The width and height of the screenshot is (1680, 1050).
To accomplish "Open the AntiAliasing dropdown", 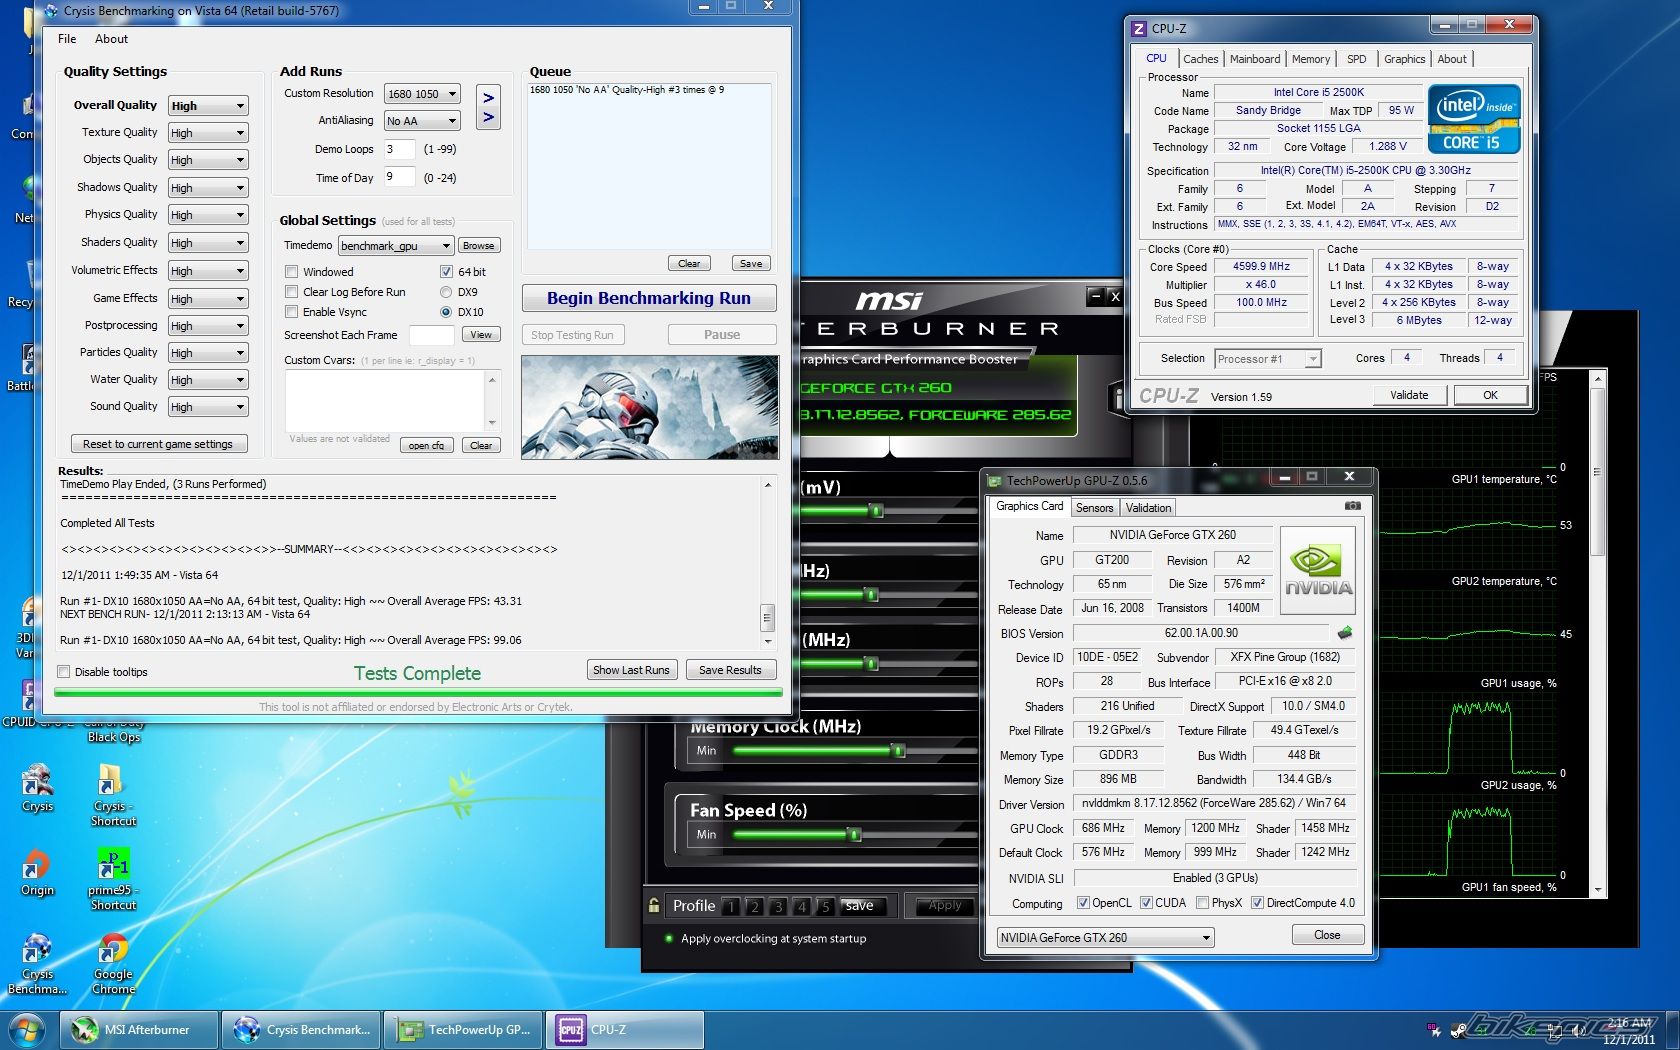I will click(422, 120).
